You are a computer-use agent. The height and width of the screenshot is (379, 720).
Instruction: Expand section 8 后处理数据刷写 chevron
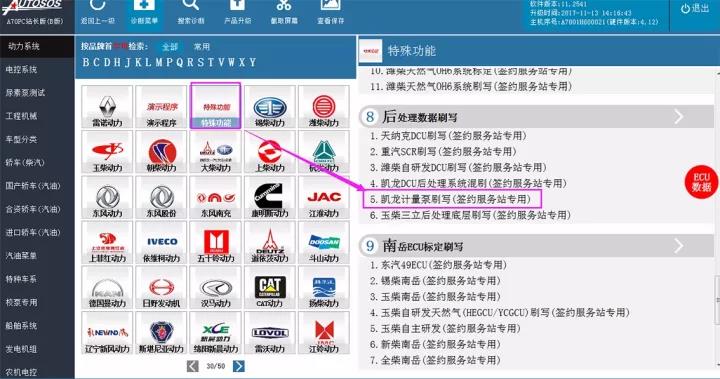[679, 117]
